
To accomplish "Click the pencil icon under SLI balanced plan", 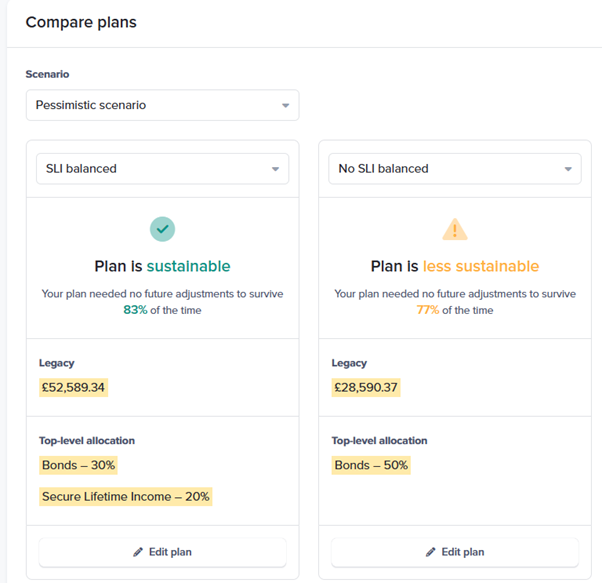I will [138, 552].
